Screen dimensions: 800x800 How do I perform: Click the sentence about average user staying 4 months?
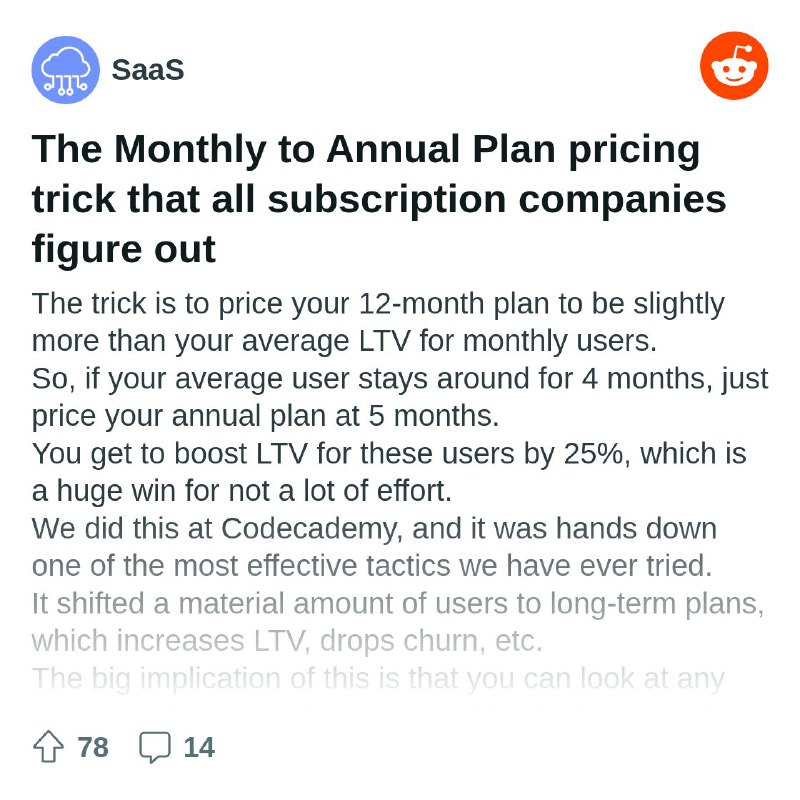click(400, 379)
